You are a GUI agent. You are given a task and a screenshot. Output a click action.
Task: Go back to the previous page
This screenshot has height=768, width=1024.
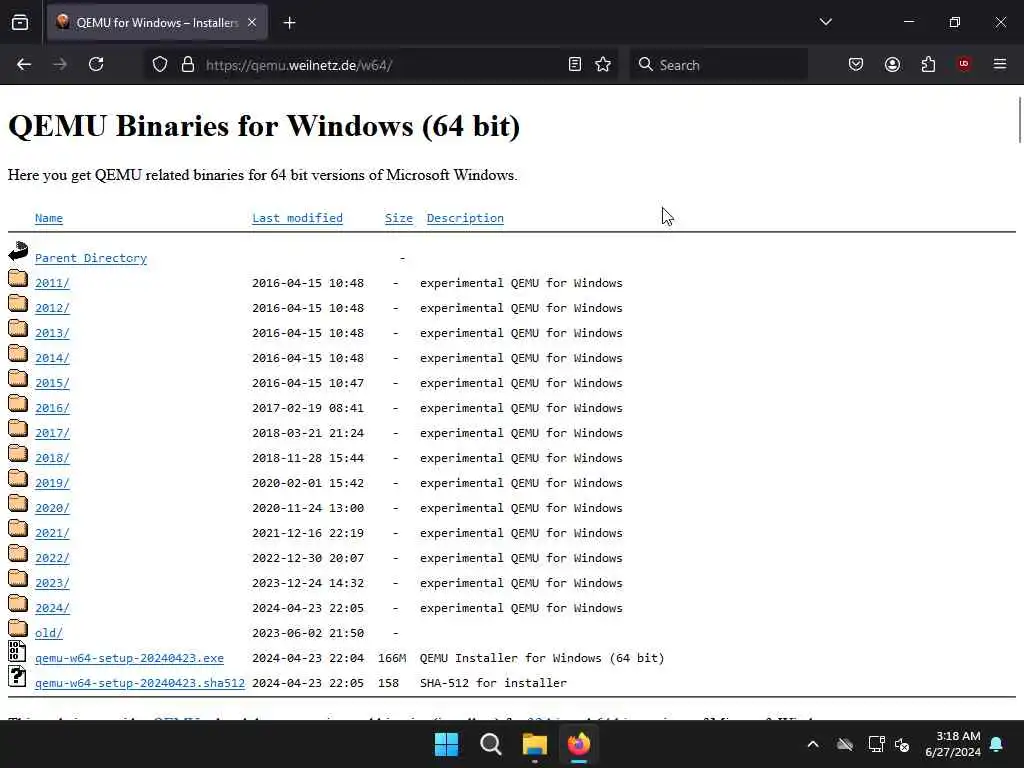coord(24,64)
